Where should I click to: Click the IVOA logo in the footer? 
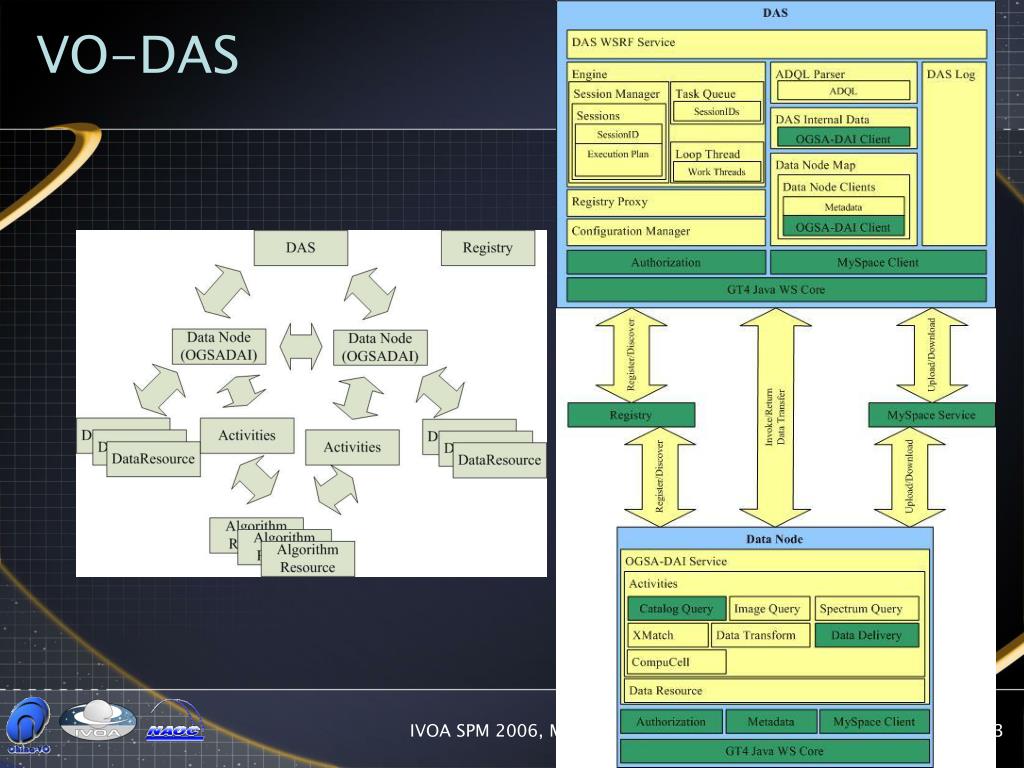coord(97,720)
